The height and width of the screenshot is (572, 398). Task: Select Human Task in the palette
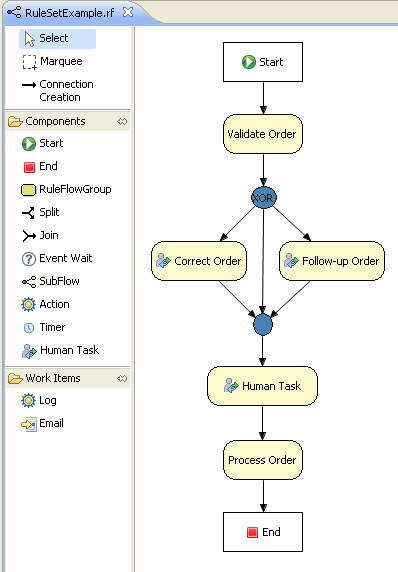[x=60, y=350]
